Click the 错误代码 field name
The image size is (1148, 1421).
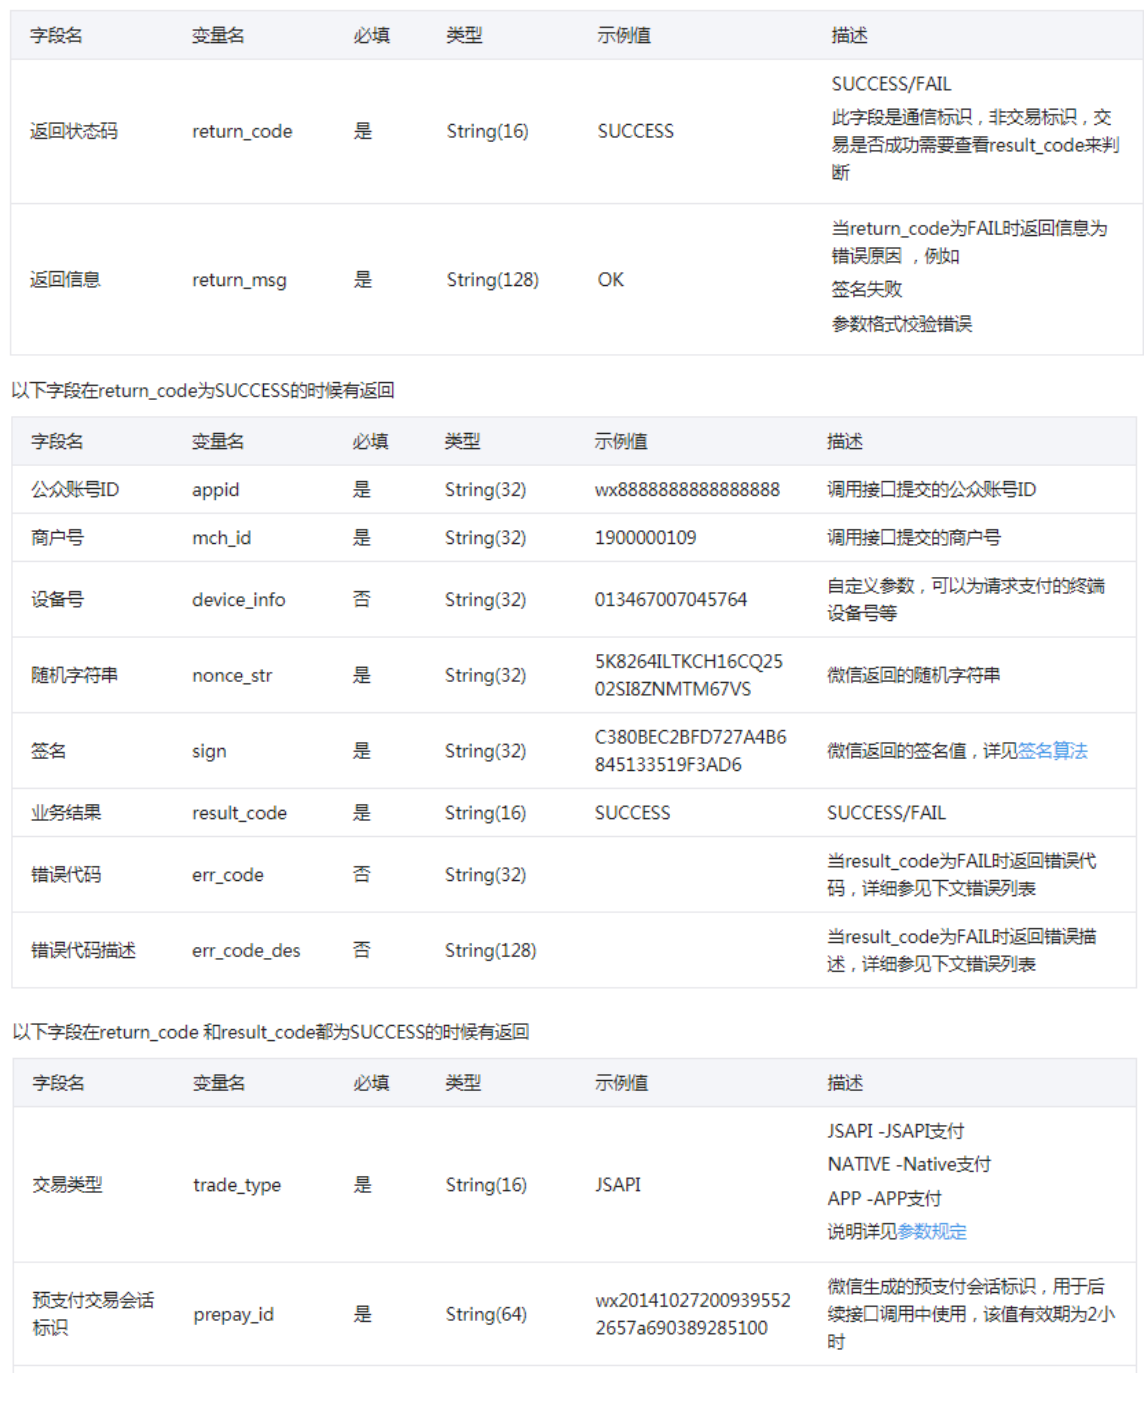tap(66, 875)
